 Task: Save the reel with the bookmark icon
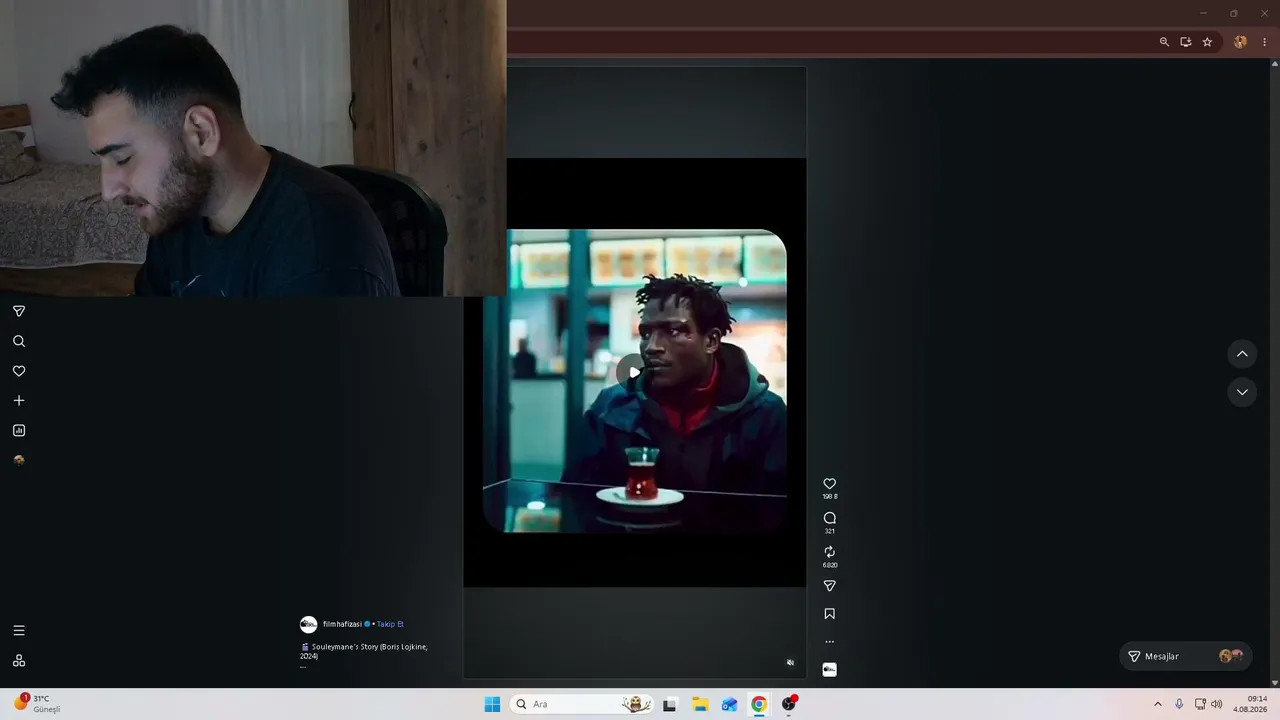click(x=829, y=614)
